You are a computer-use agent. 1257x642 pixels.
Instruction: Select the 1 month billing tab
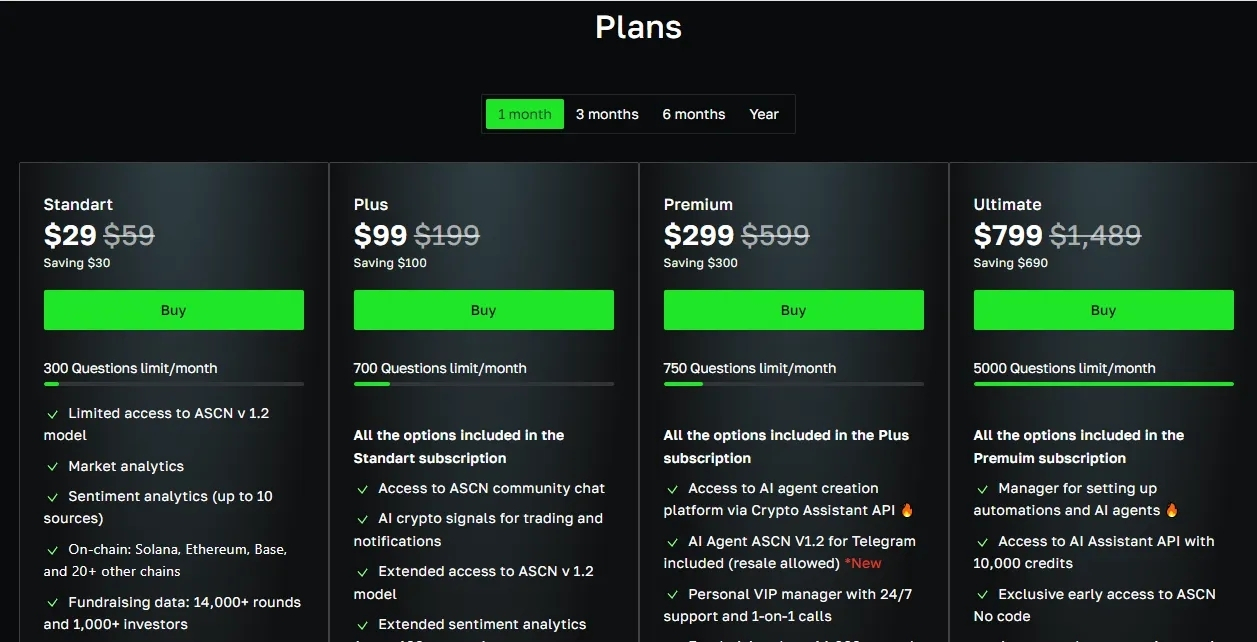[525, 114]
